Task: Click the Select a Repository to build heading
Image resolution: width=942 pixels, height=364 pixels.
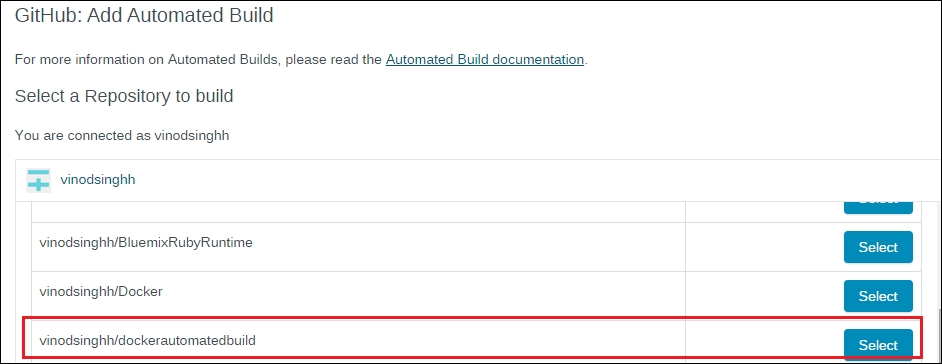Action: point(124,96)
